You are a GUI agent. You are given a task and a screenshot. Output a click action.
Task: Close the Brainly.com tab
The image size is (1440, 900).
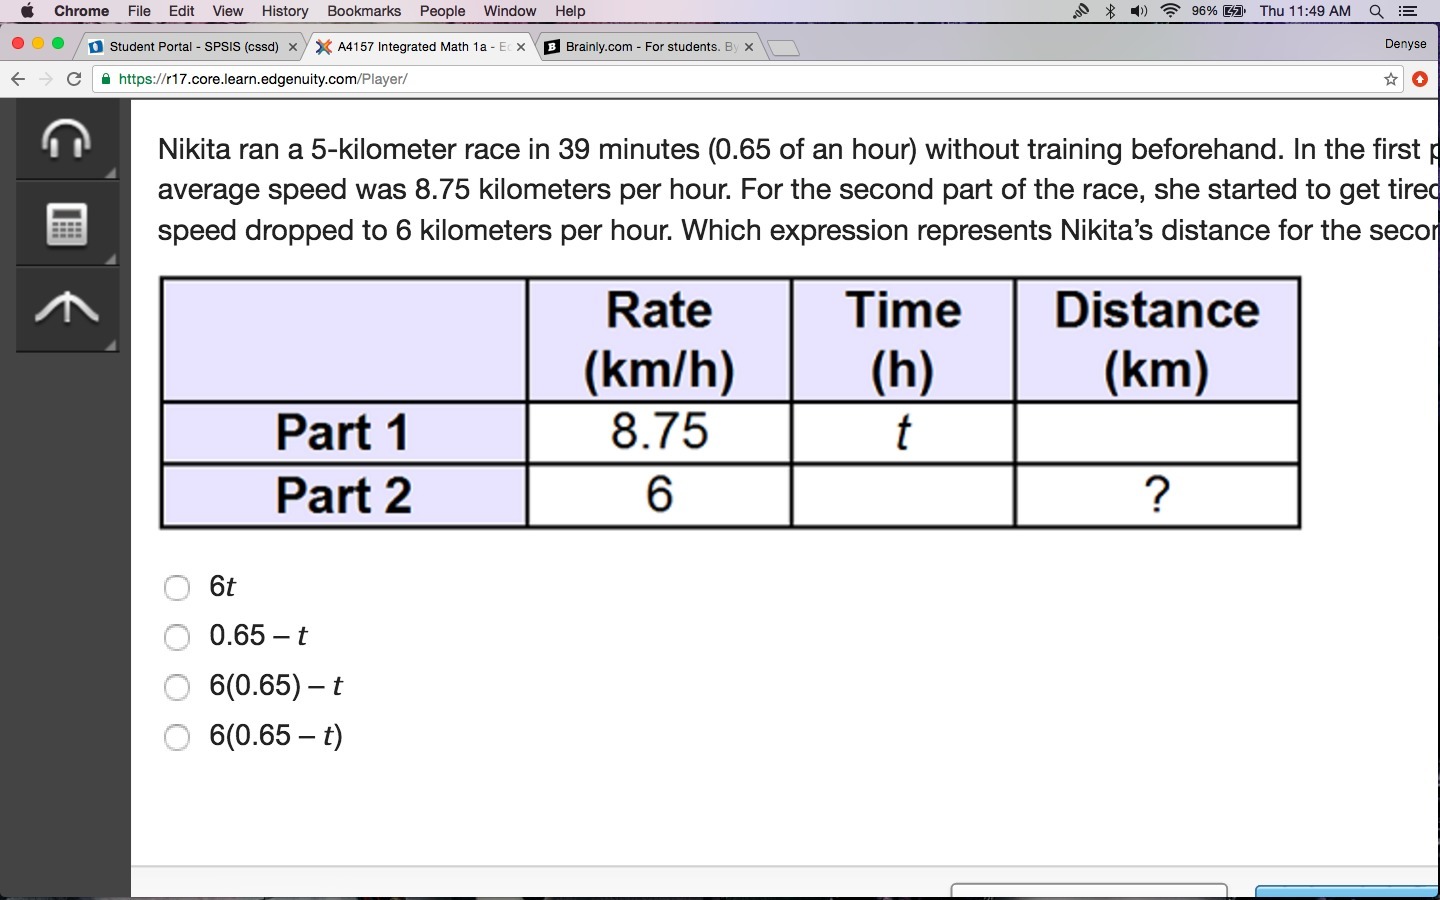coord(749,47)
